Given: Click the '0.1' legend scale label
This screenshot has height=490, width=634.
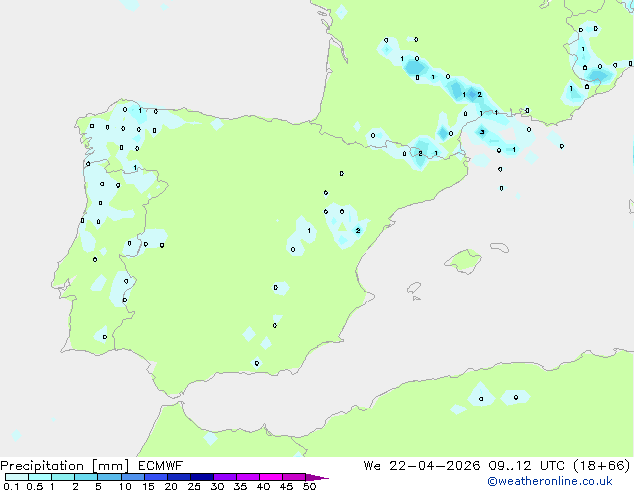Looking at the screenshot, I should click(11, 486).
